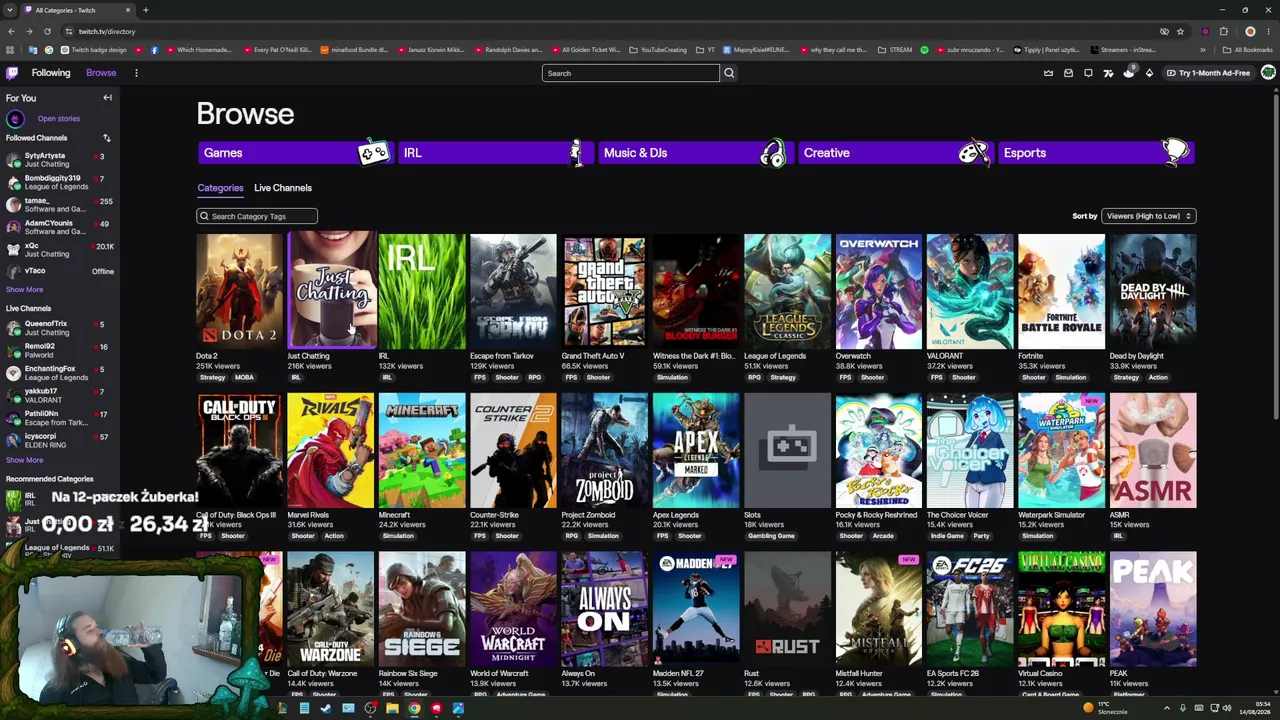Viewport: 1280px width, 720px height.
Task: Switch to the Live Channels tab
Action: (x=283, y=188)
